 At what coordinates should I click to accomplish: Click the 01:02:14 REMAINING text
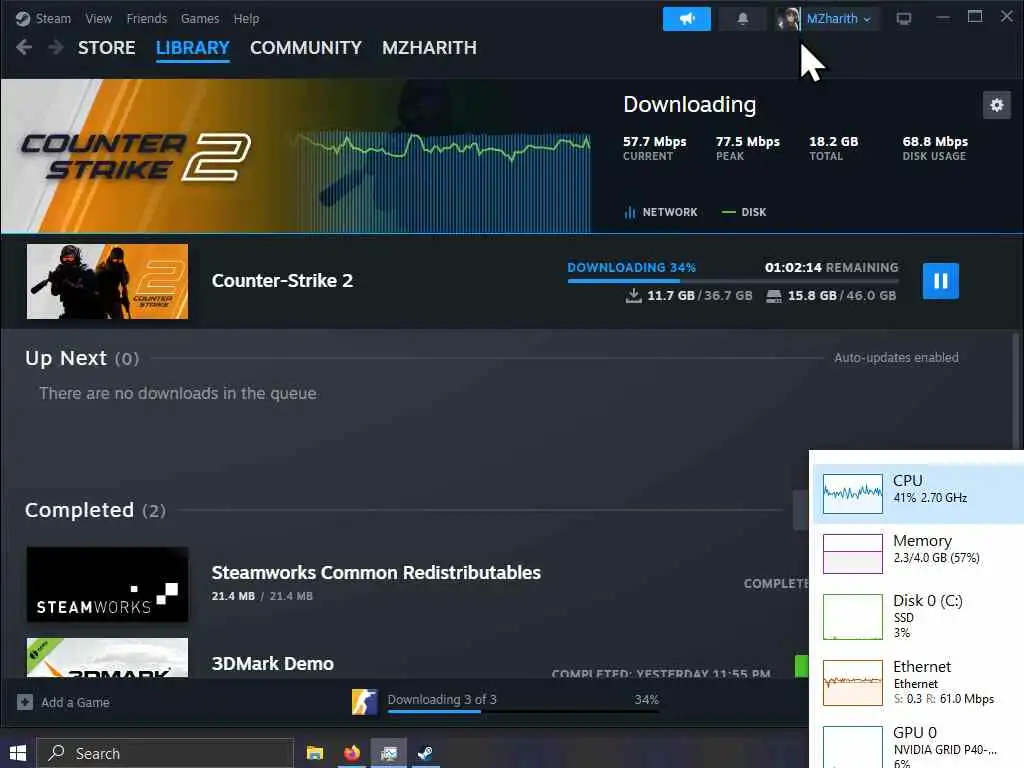(831, 267)
